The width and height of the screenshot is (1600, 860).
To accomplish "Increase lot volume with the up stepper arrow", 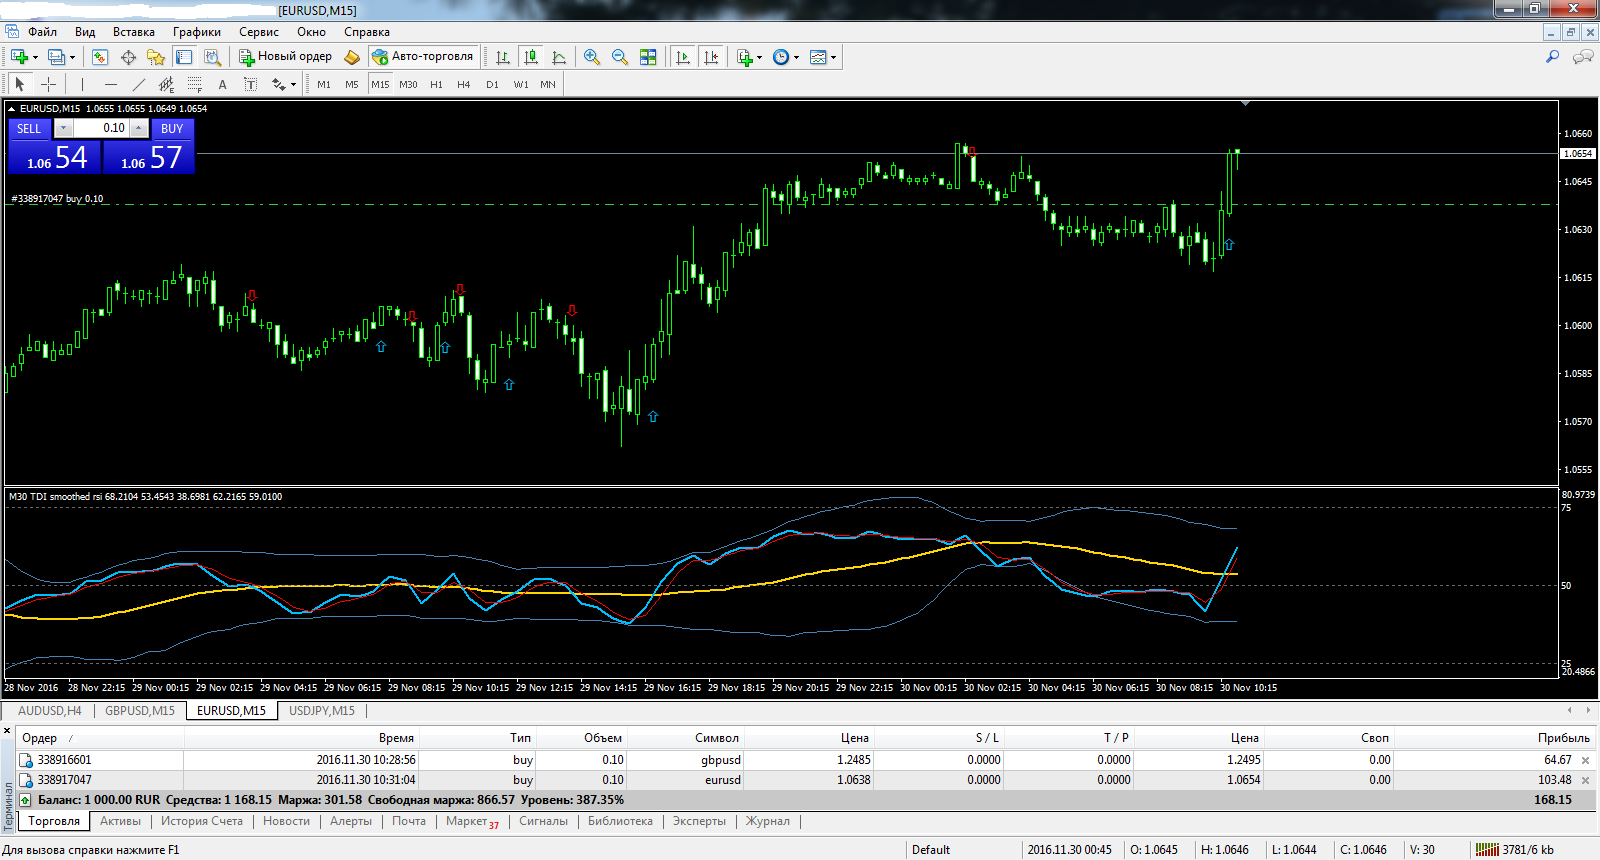I will point(139,128).
